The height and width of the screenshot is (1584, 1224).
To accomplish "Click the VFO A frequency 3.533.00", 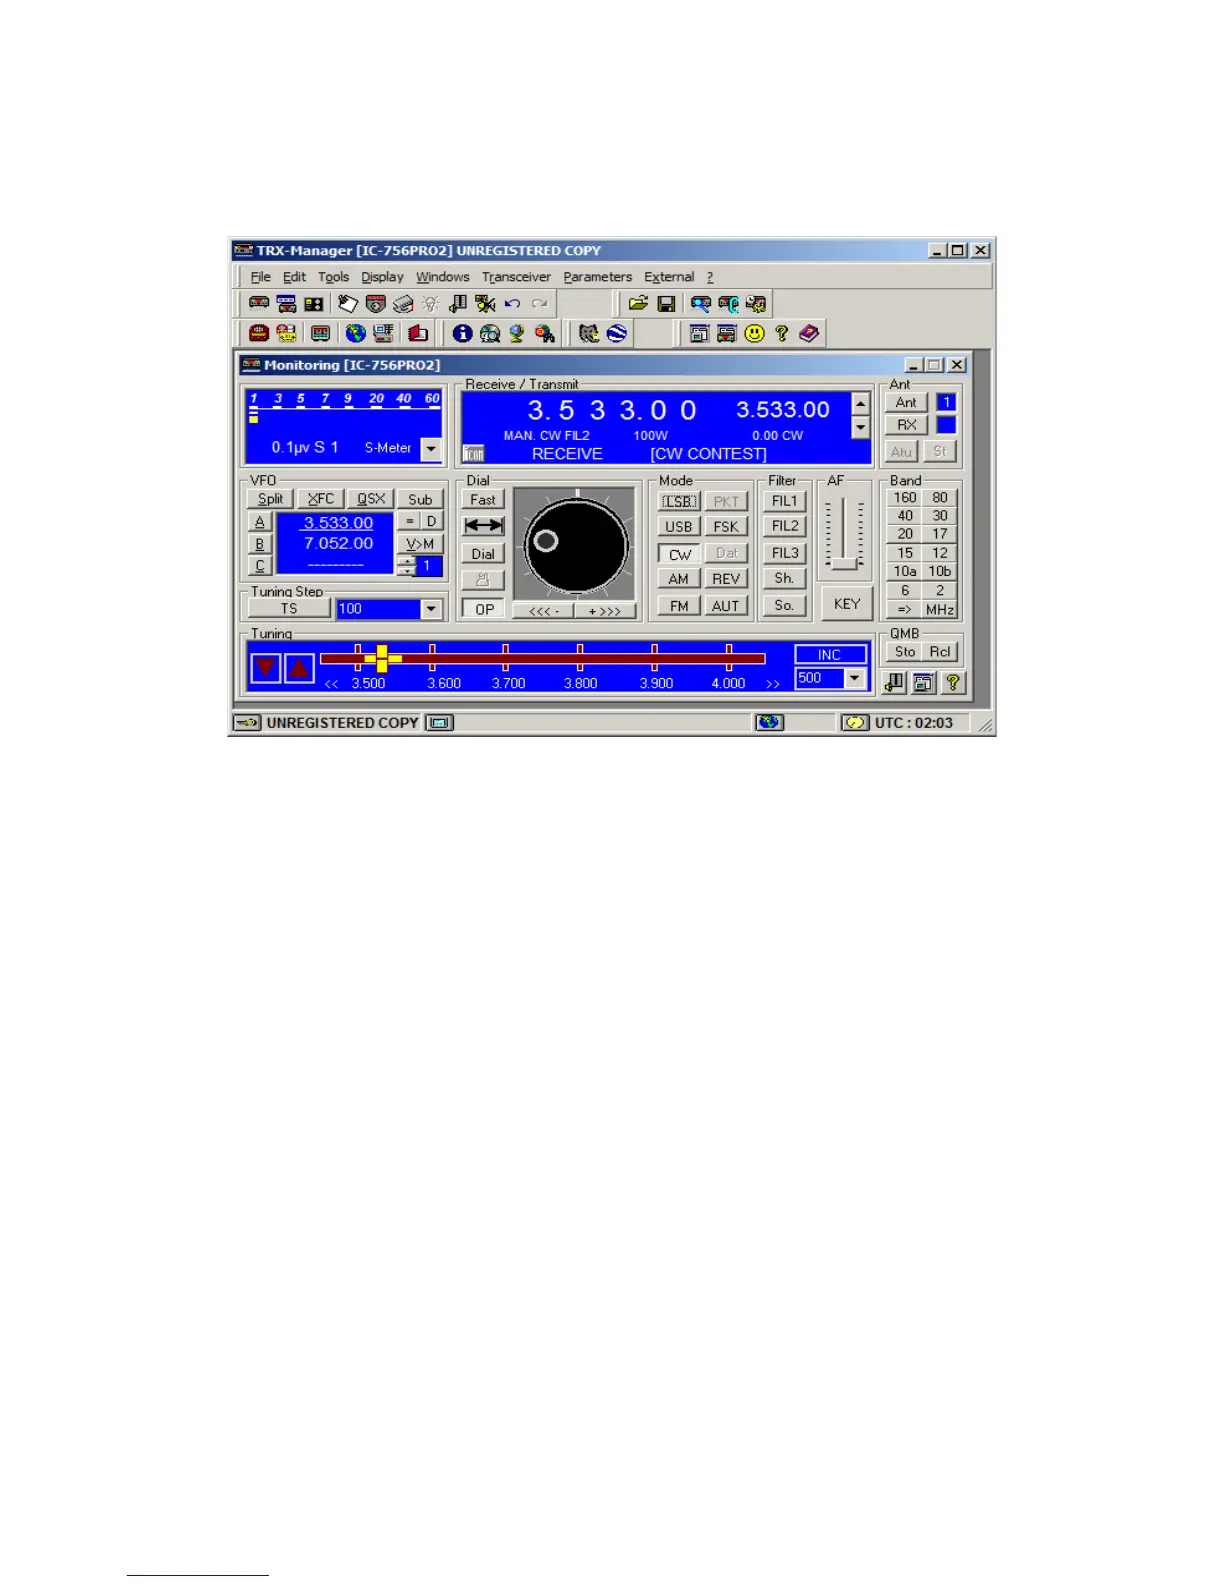I will (x=338, y=523).
